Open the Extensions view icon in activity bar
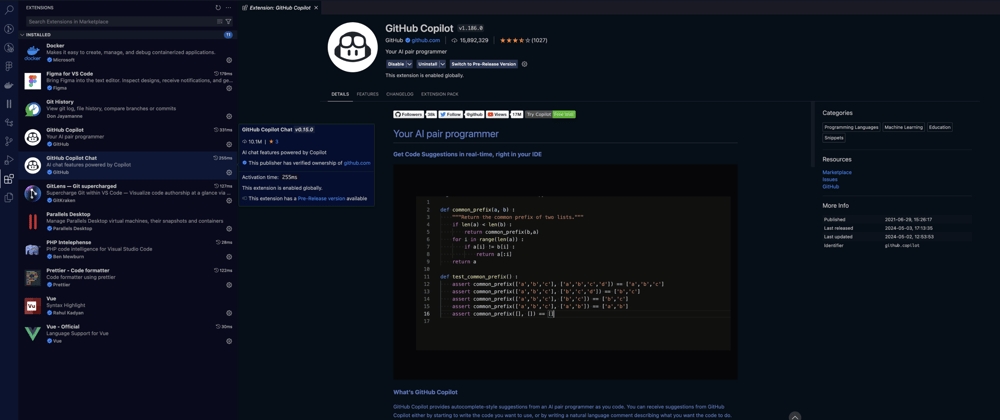This screenshot has height=420, width=1000. click(9, 179)
